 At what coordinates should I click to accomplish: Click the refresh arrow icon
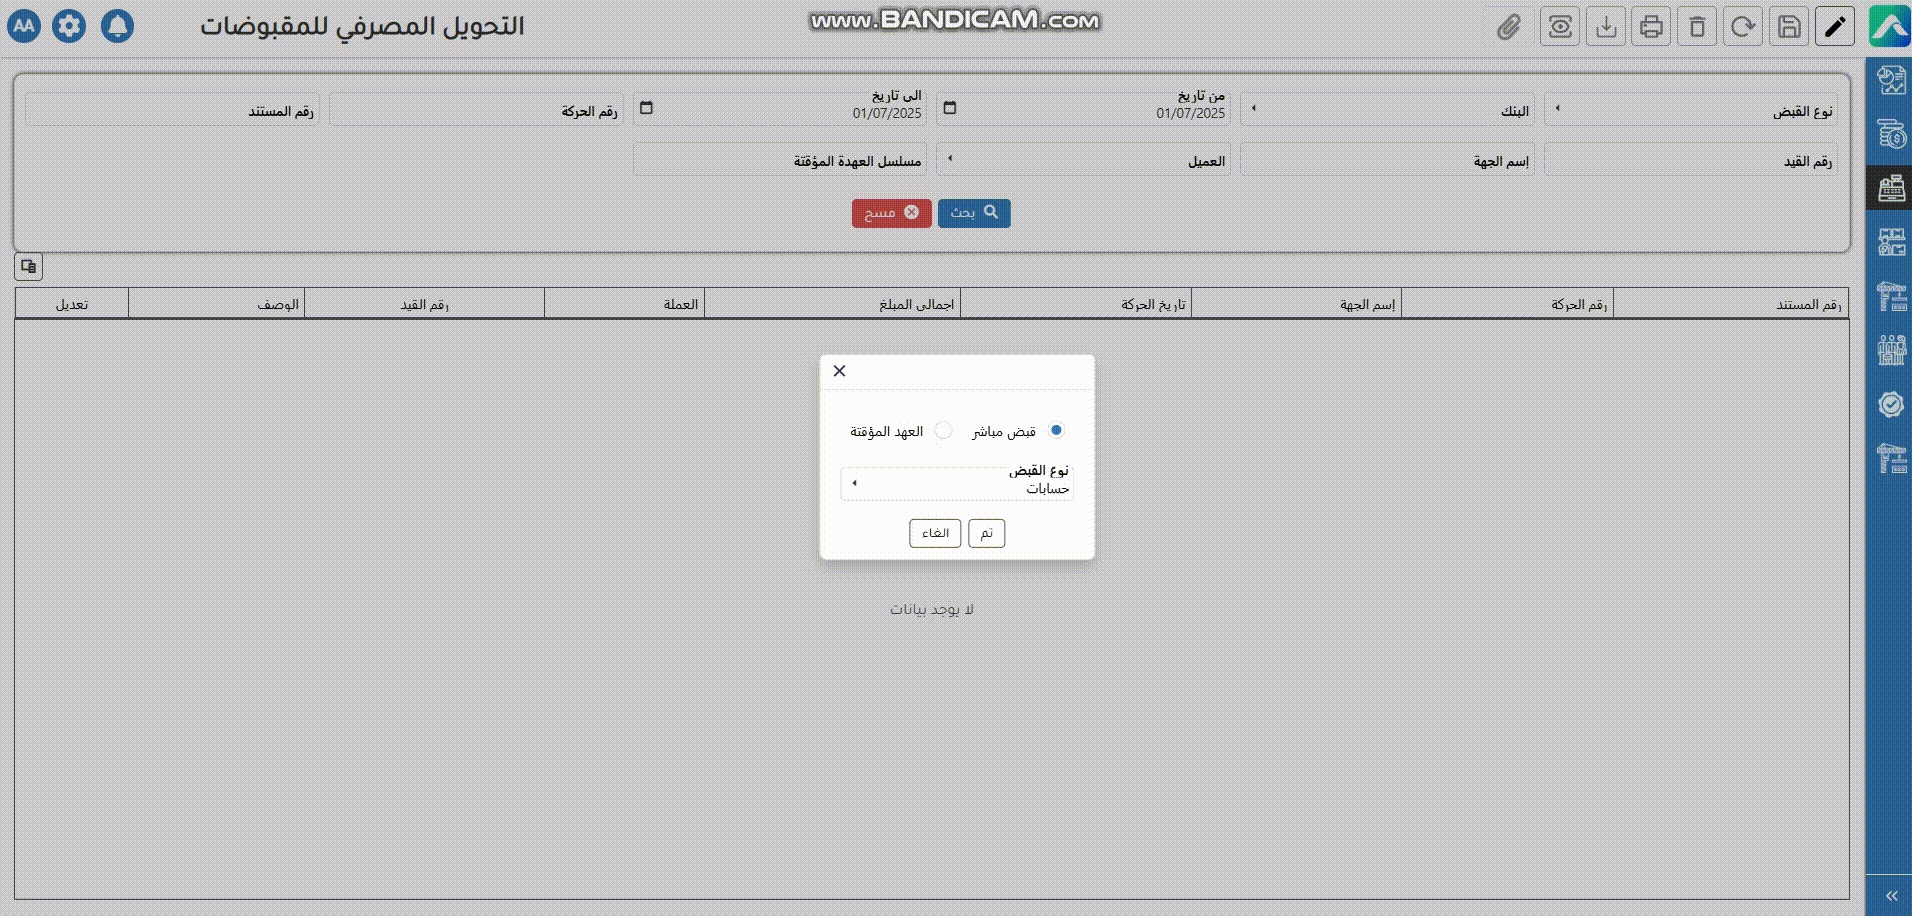(x=1743, y=27)
